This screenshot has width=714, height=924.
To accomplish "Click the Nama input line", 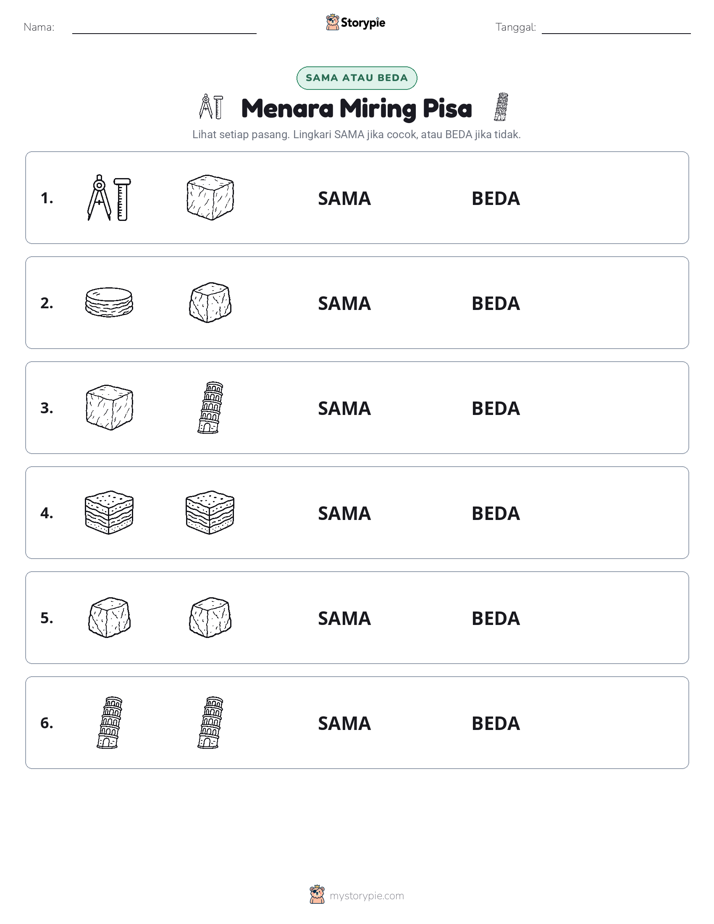I will (x=164, y=28).
